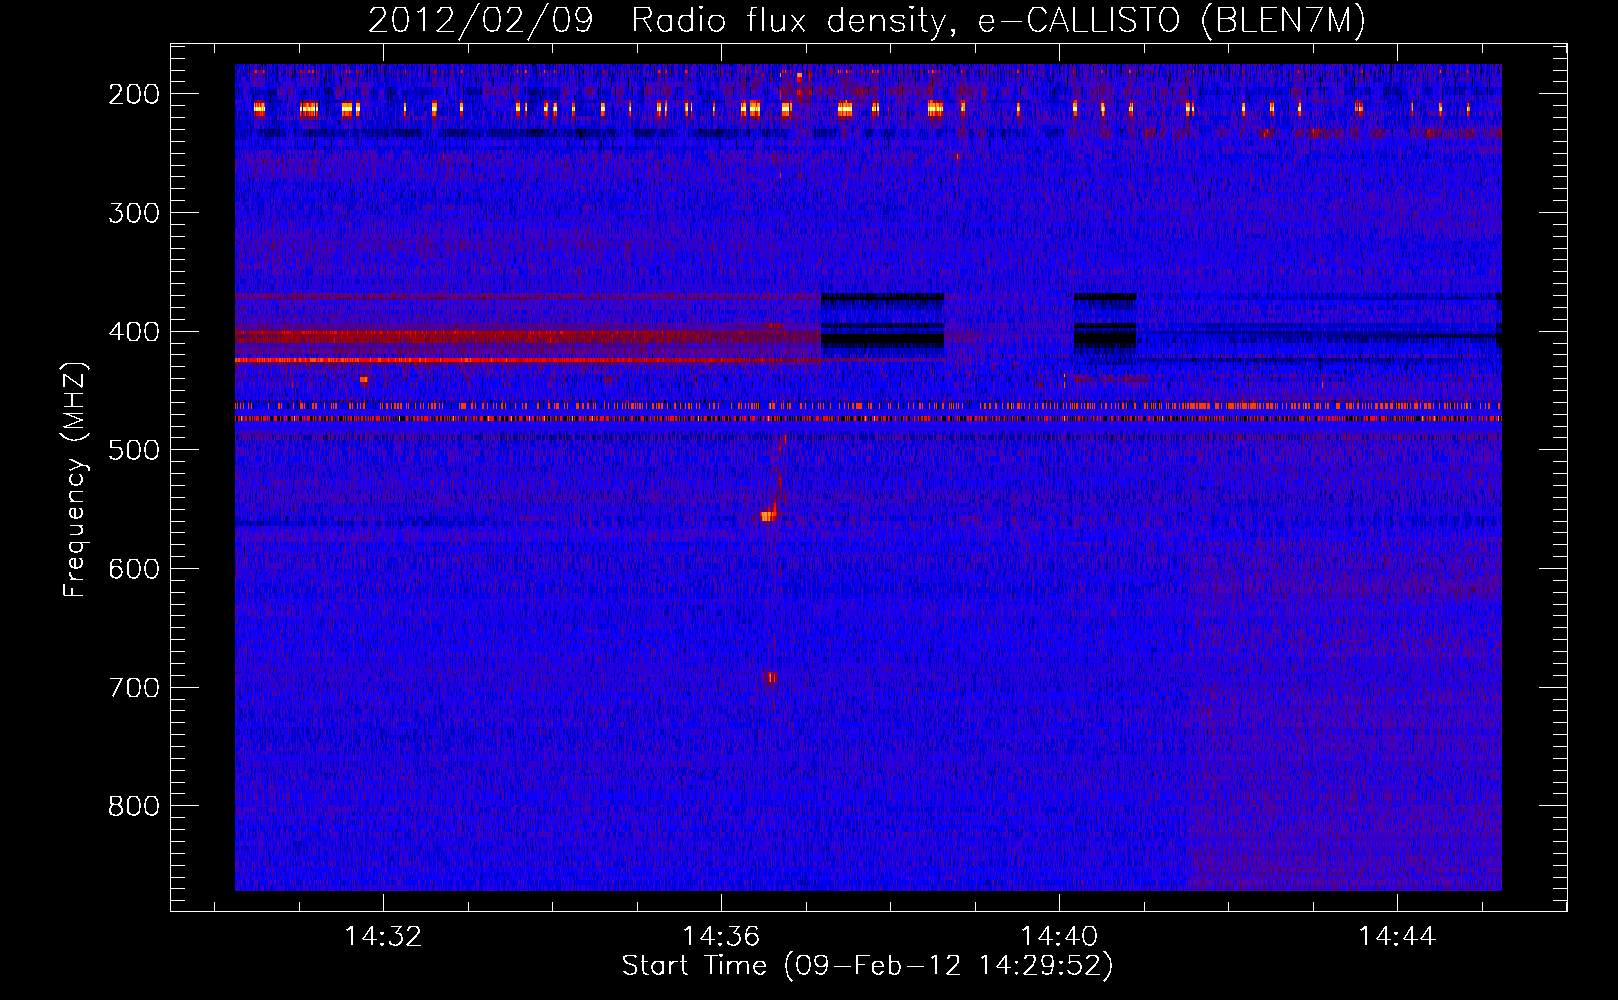Click the bright burst spot near 560 MHz
Image resolution: width=1618 pixels, height=1000 pixels.
point(768,516)
